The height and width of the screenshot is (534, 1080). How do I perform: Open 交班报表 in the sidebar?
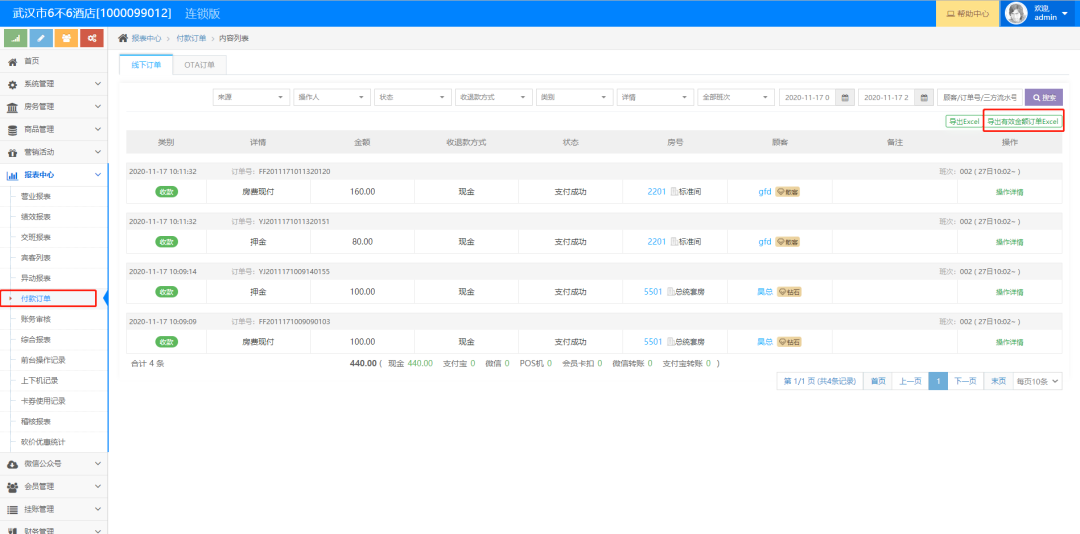[x=36, y=237]
